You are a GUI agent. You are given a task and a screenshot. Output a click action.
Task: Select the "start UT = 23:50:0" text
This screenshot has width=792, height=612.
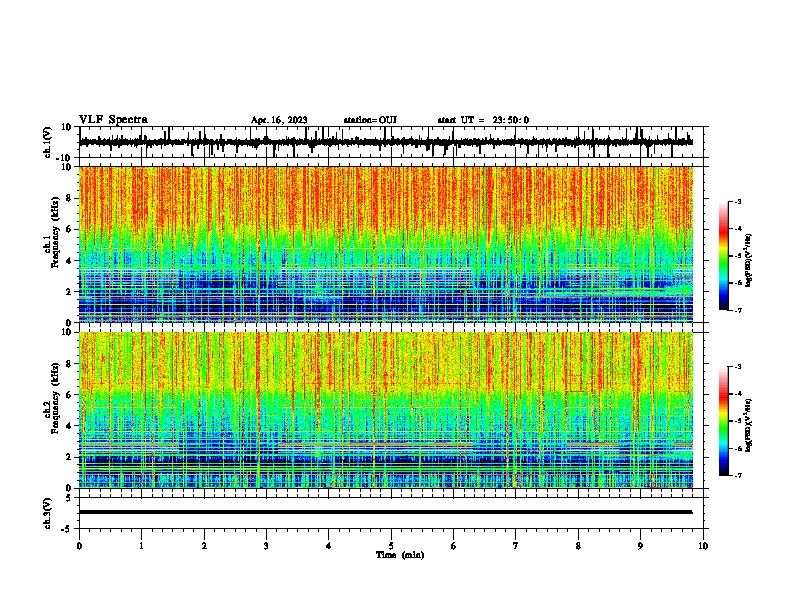click(x=483, y=120)
